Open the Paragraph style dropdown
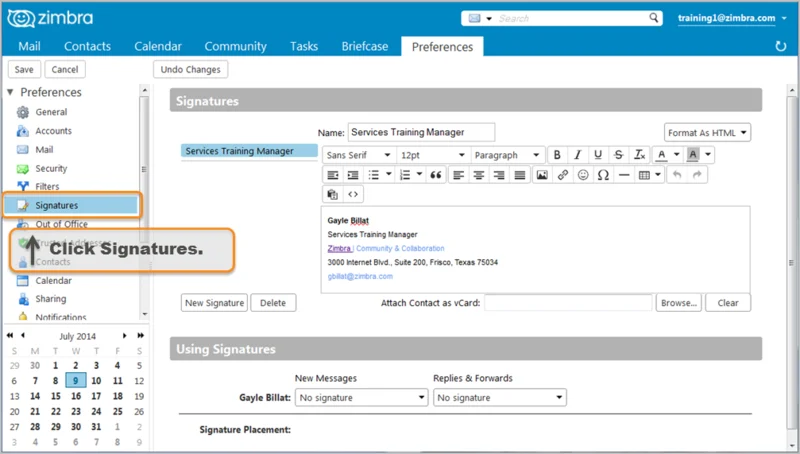Image resolution: width=800 pixels, height=454 pixels. pos(507,155)
